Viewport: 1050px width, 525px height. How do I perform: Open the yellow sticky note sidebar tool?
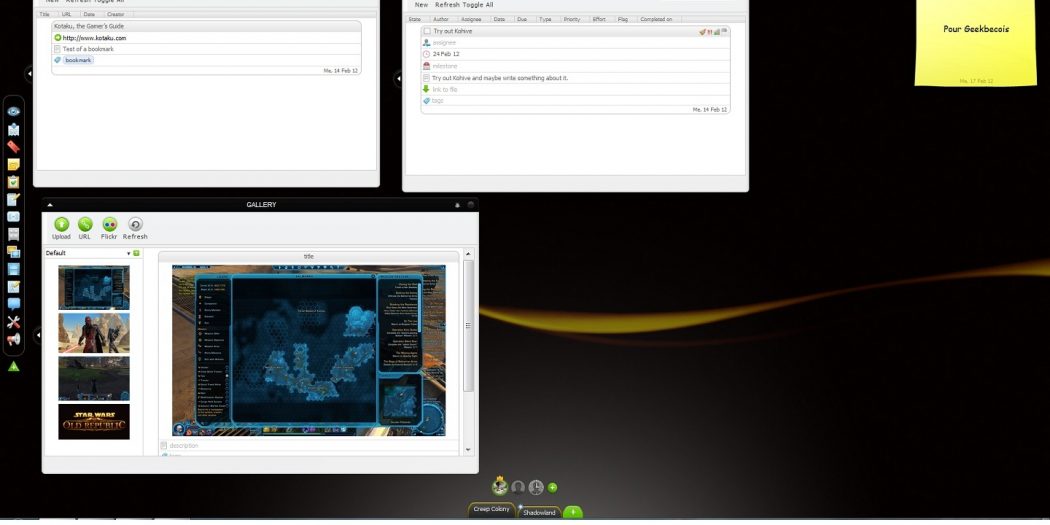pos(14,164)
